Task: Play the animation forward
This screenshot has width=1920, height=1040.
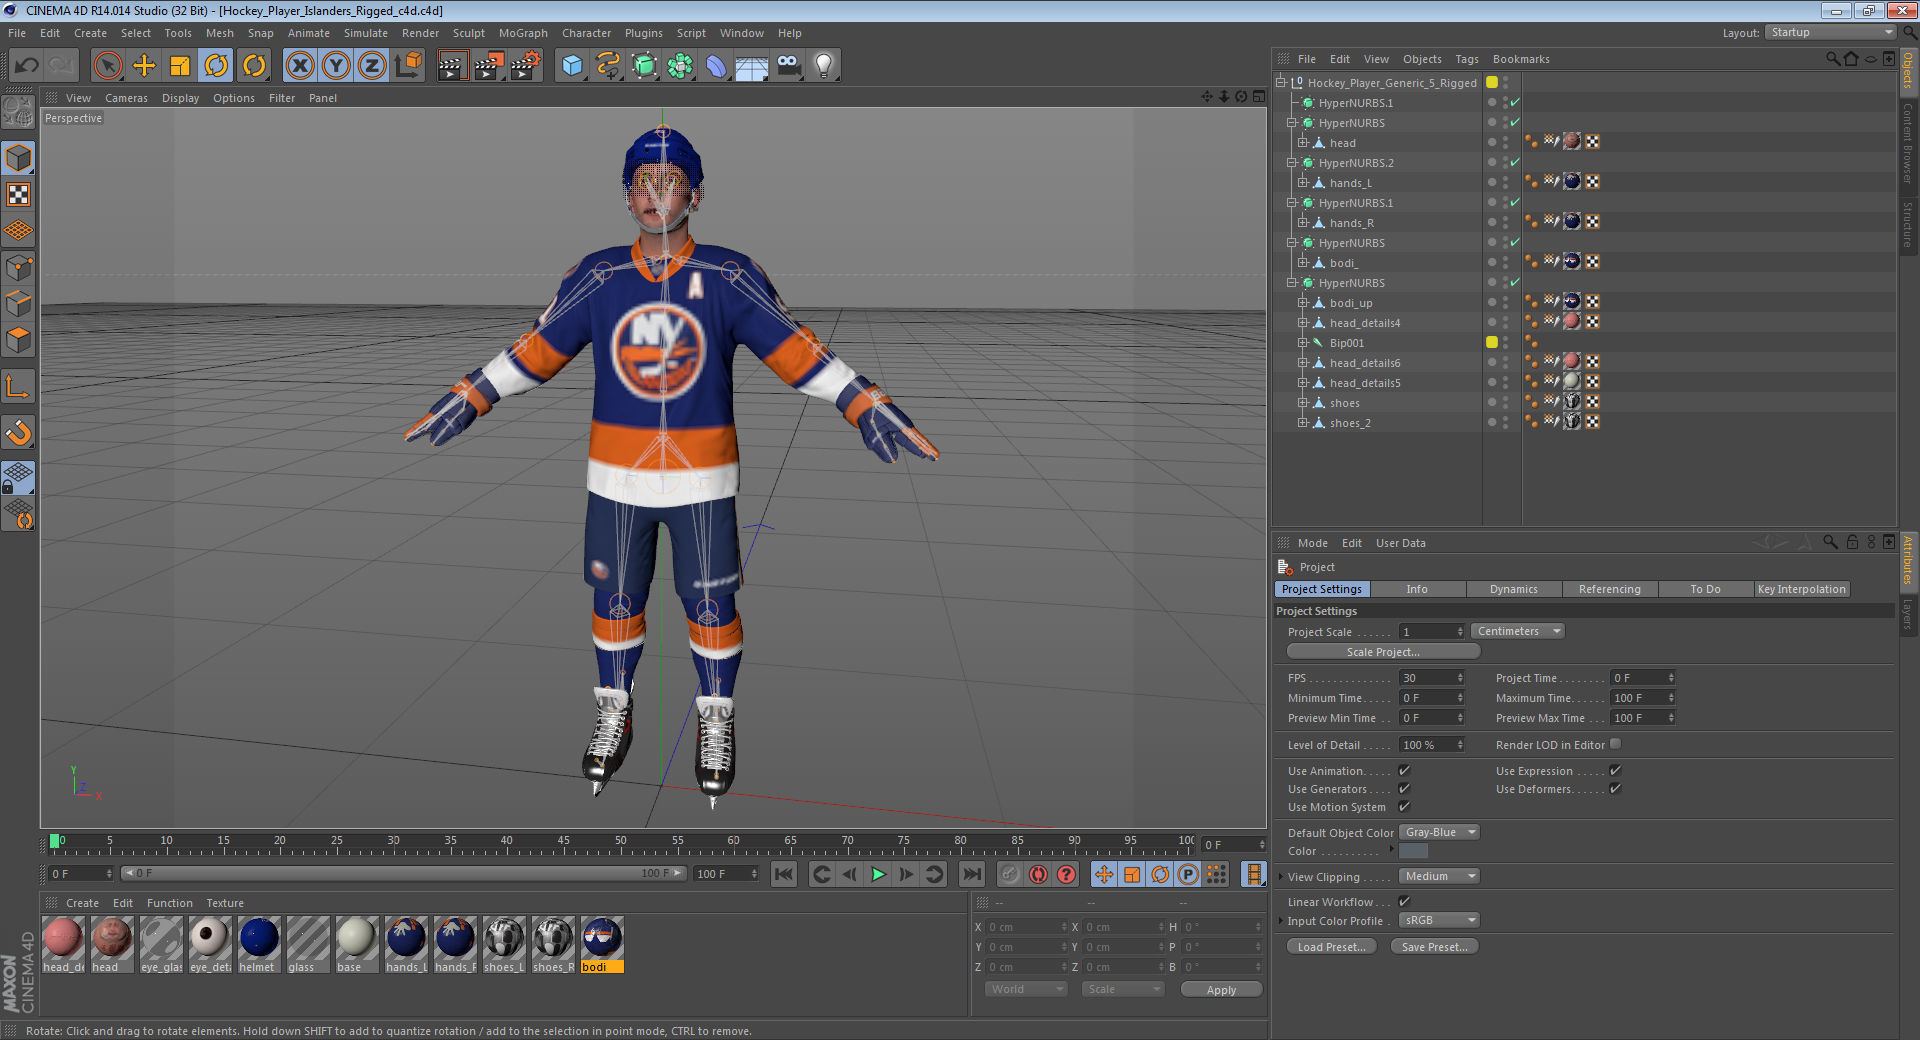Action: coord(878,874)
